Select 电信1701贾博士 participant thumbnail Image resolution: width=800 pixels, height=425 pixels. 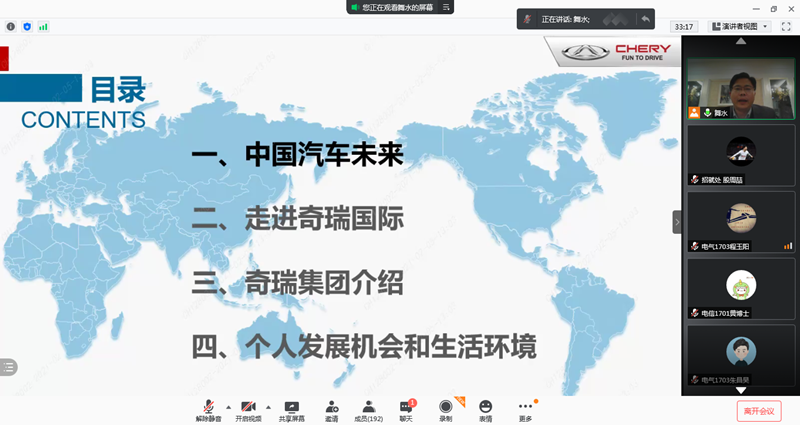pyautogui.click(x=740, y=290)
